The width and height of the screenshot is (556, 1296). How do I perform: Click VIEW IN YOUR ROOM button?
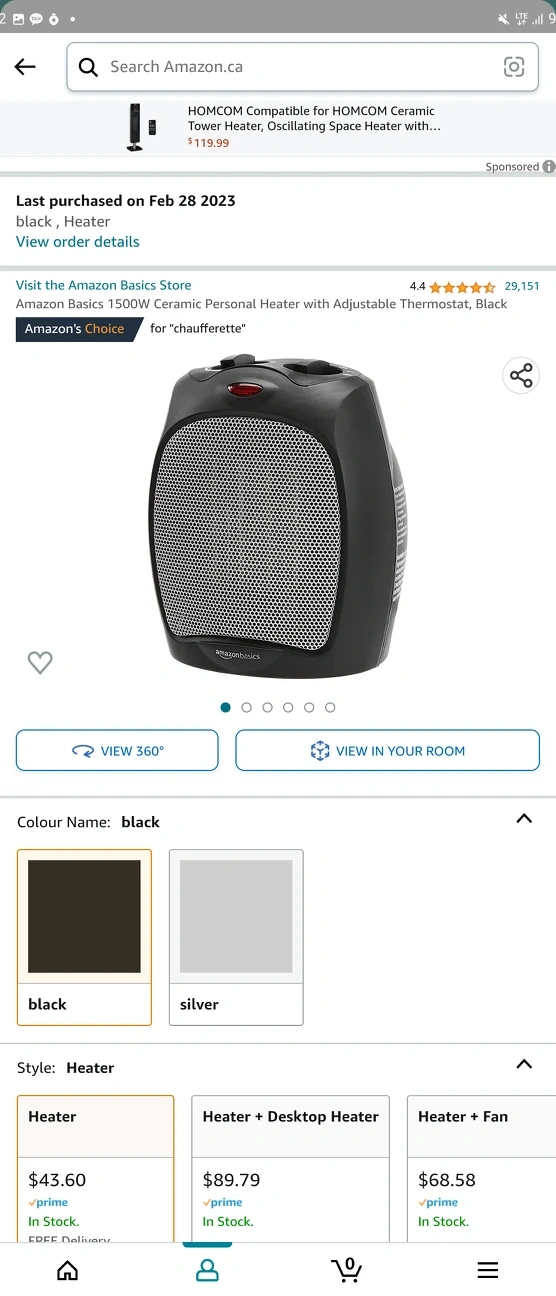coord(387,750)
